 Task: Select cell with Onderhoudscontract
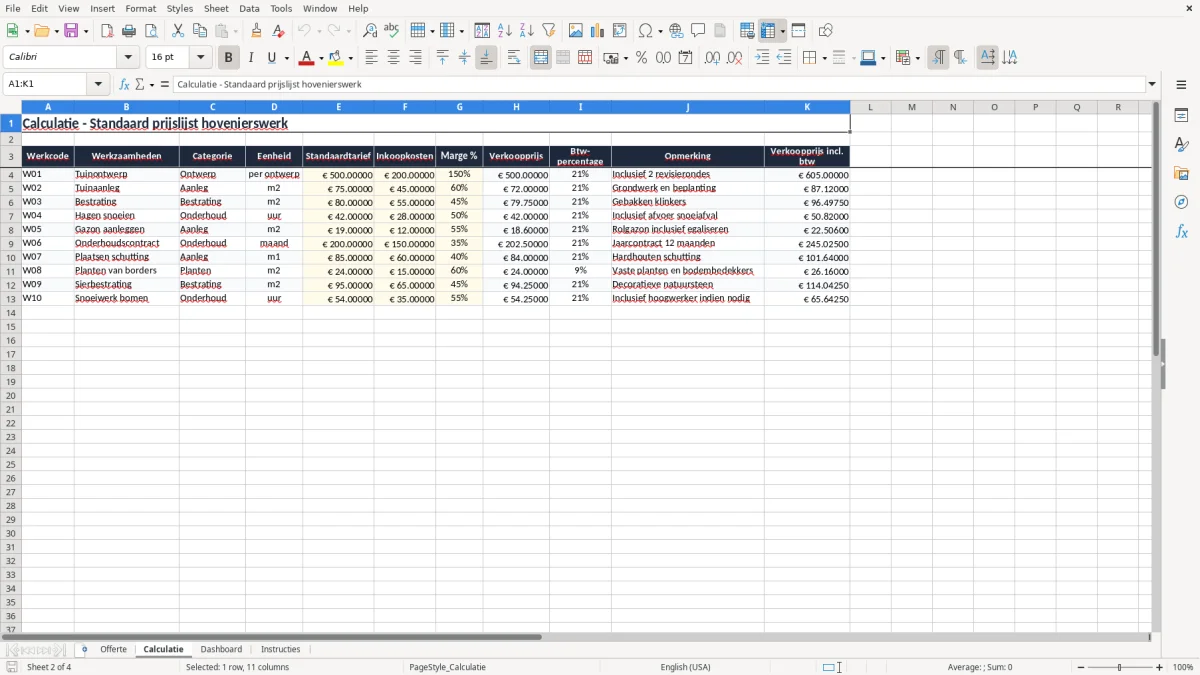126,243
